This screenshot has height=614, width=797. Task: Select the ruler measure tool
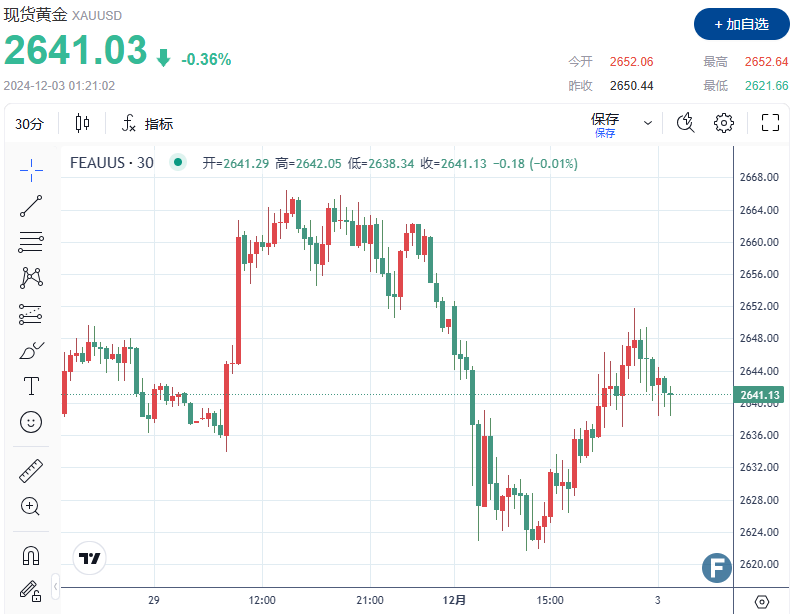(x=31, y=471)
